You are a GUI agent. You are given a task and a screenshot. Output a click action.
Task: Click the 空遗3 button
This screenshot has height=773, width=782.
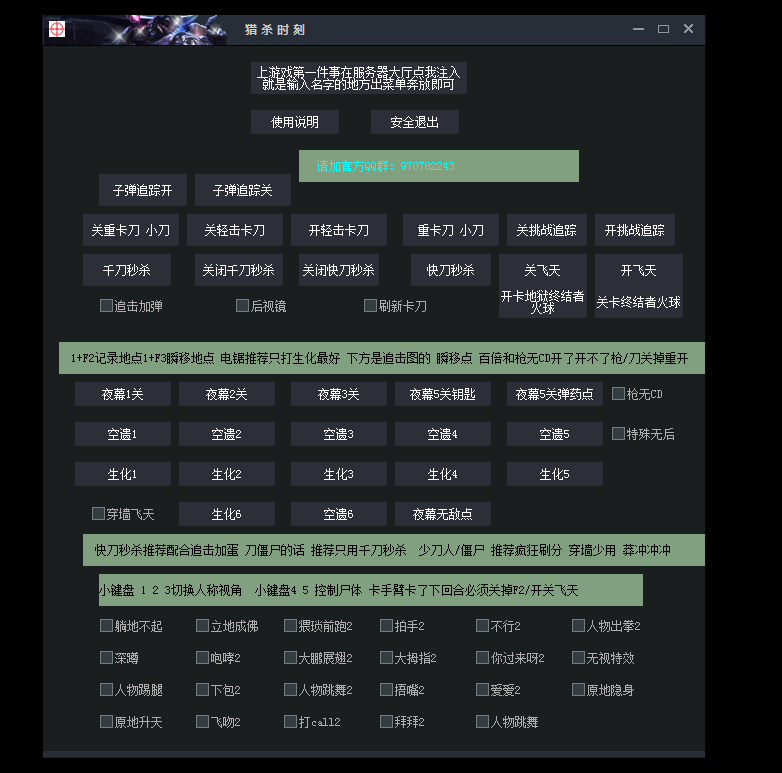coord(339,434)
